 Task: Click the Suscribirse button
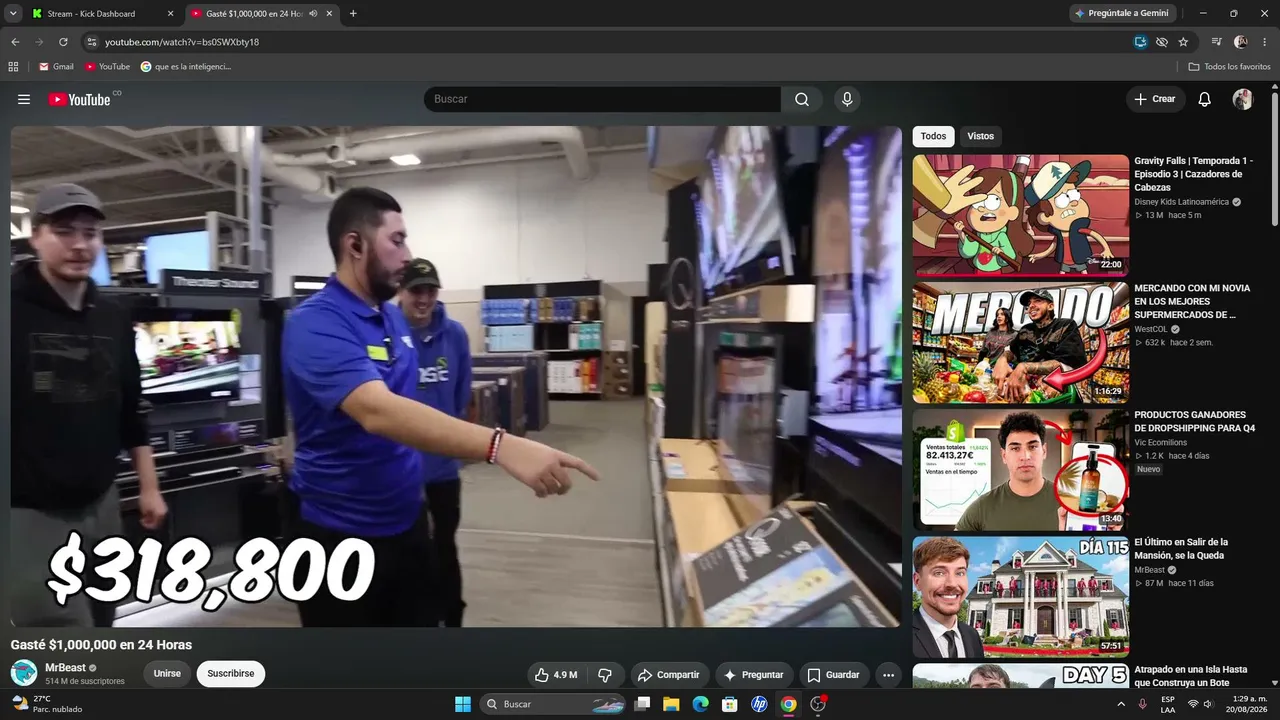point(231,674)
